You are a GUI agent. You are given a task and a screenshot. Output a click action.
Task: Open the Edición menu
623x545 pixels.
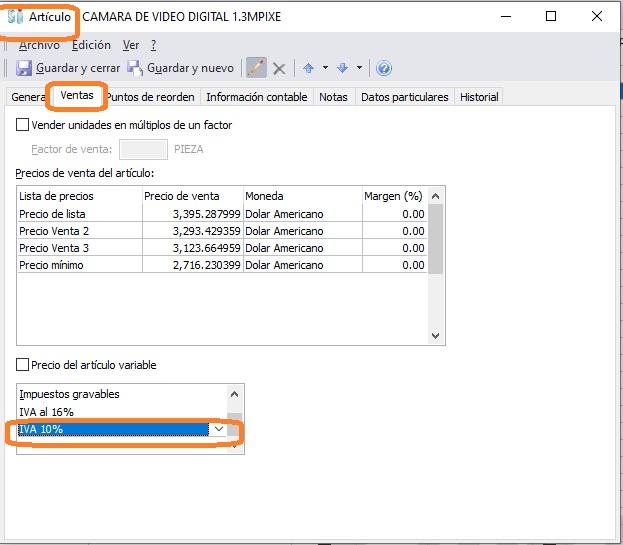91,45
